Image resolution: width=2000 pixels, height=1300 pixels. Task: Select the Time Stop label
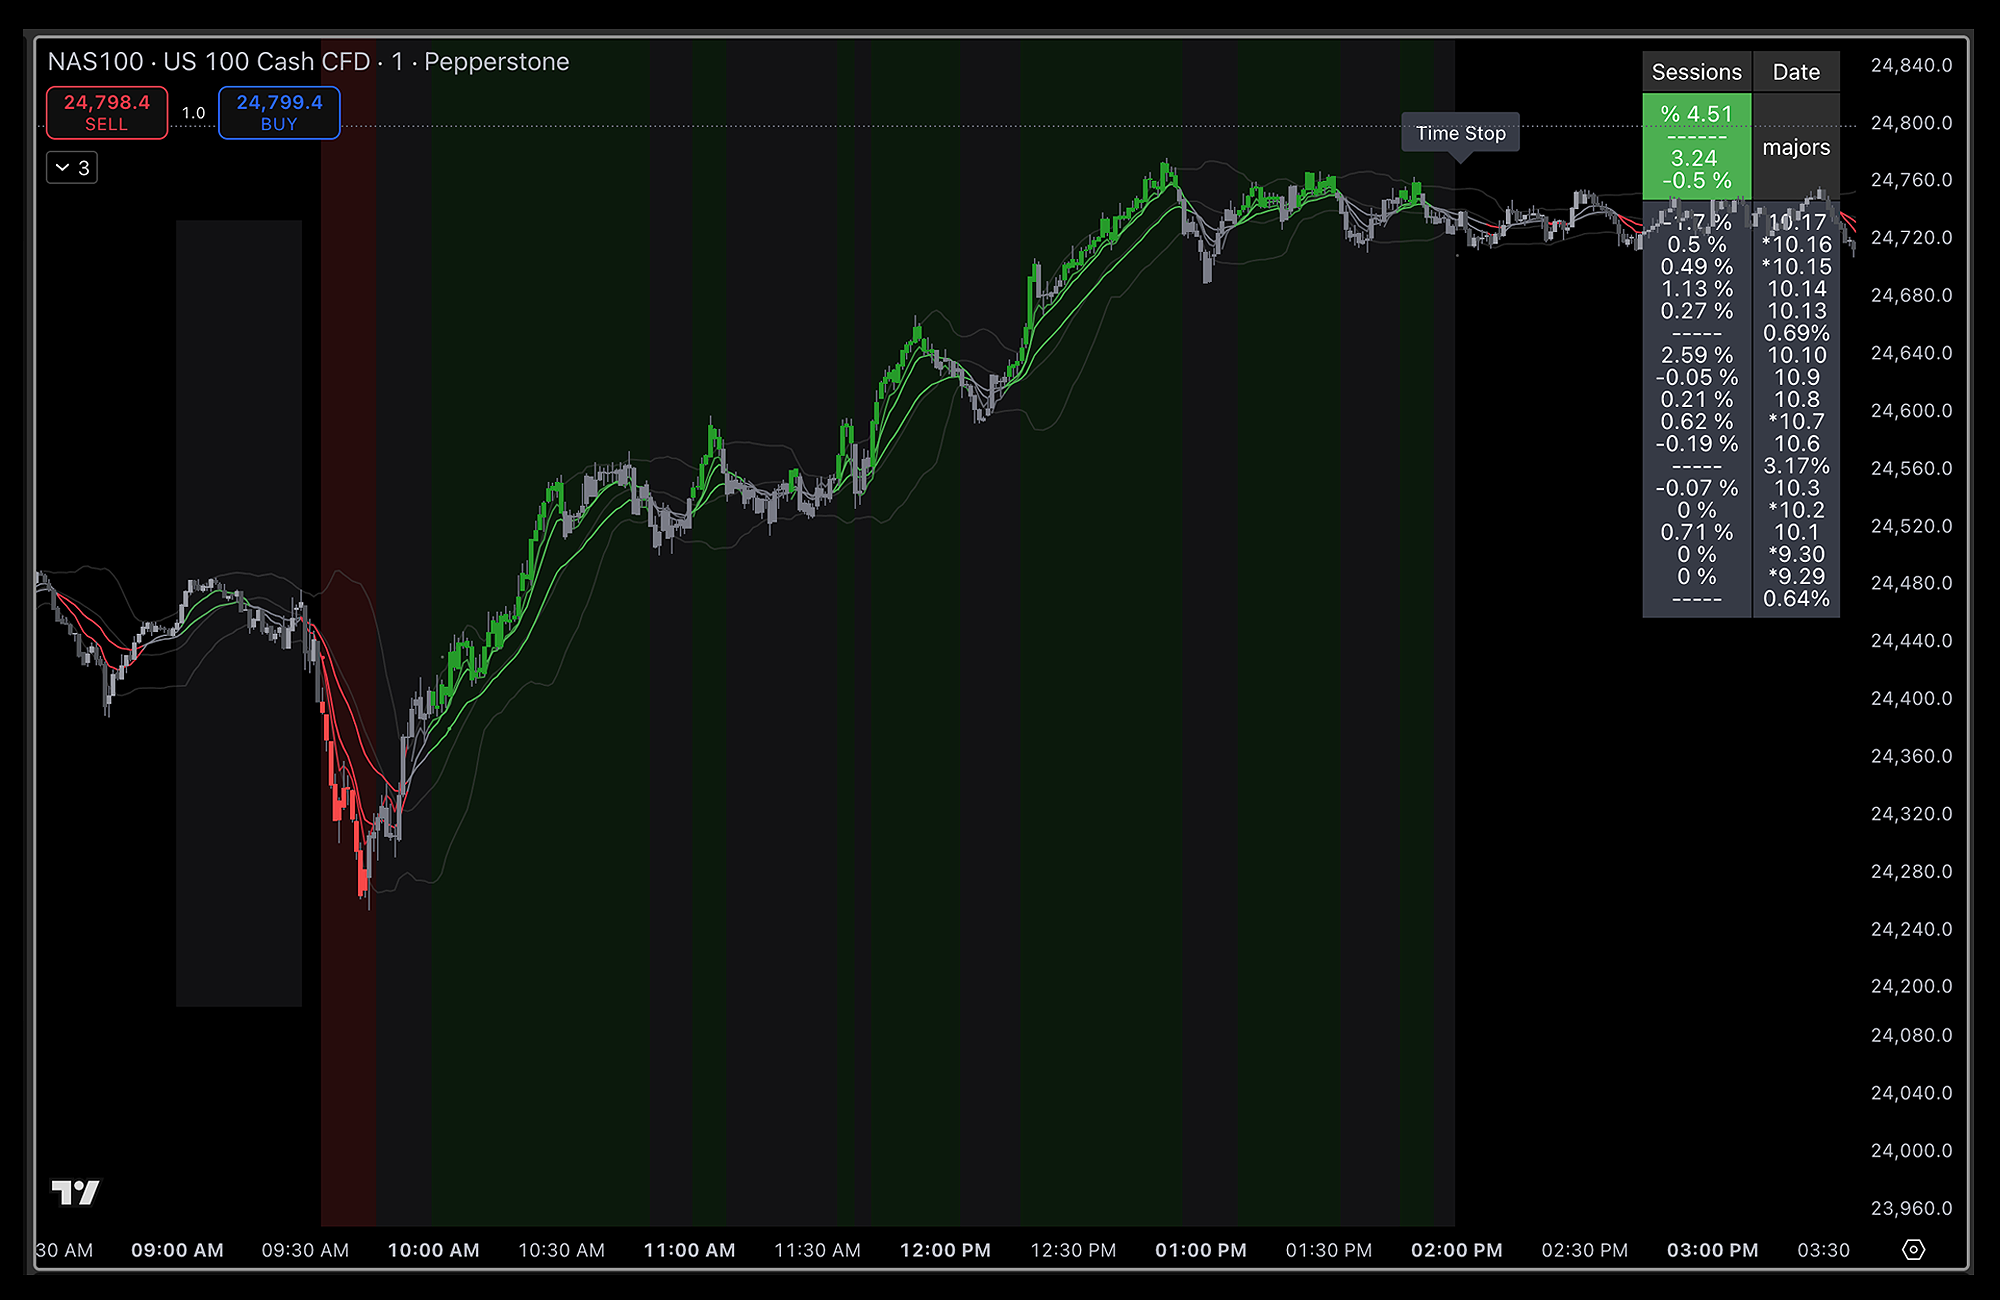1459,133
